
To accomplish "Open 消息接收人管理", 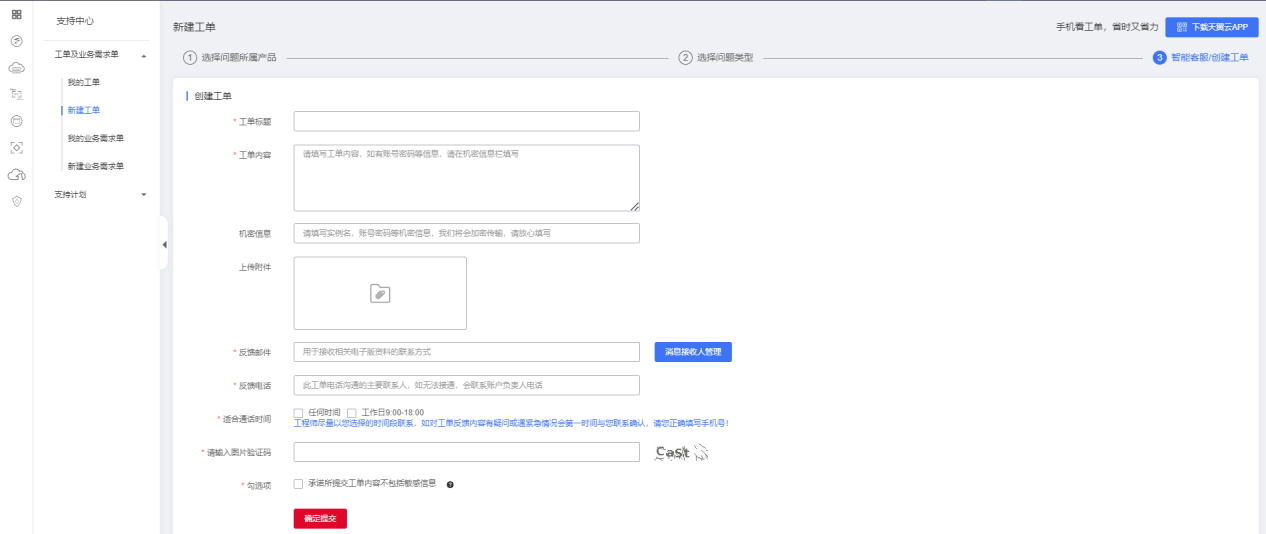I will (693, 352).
